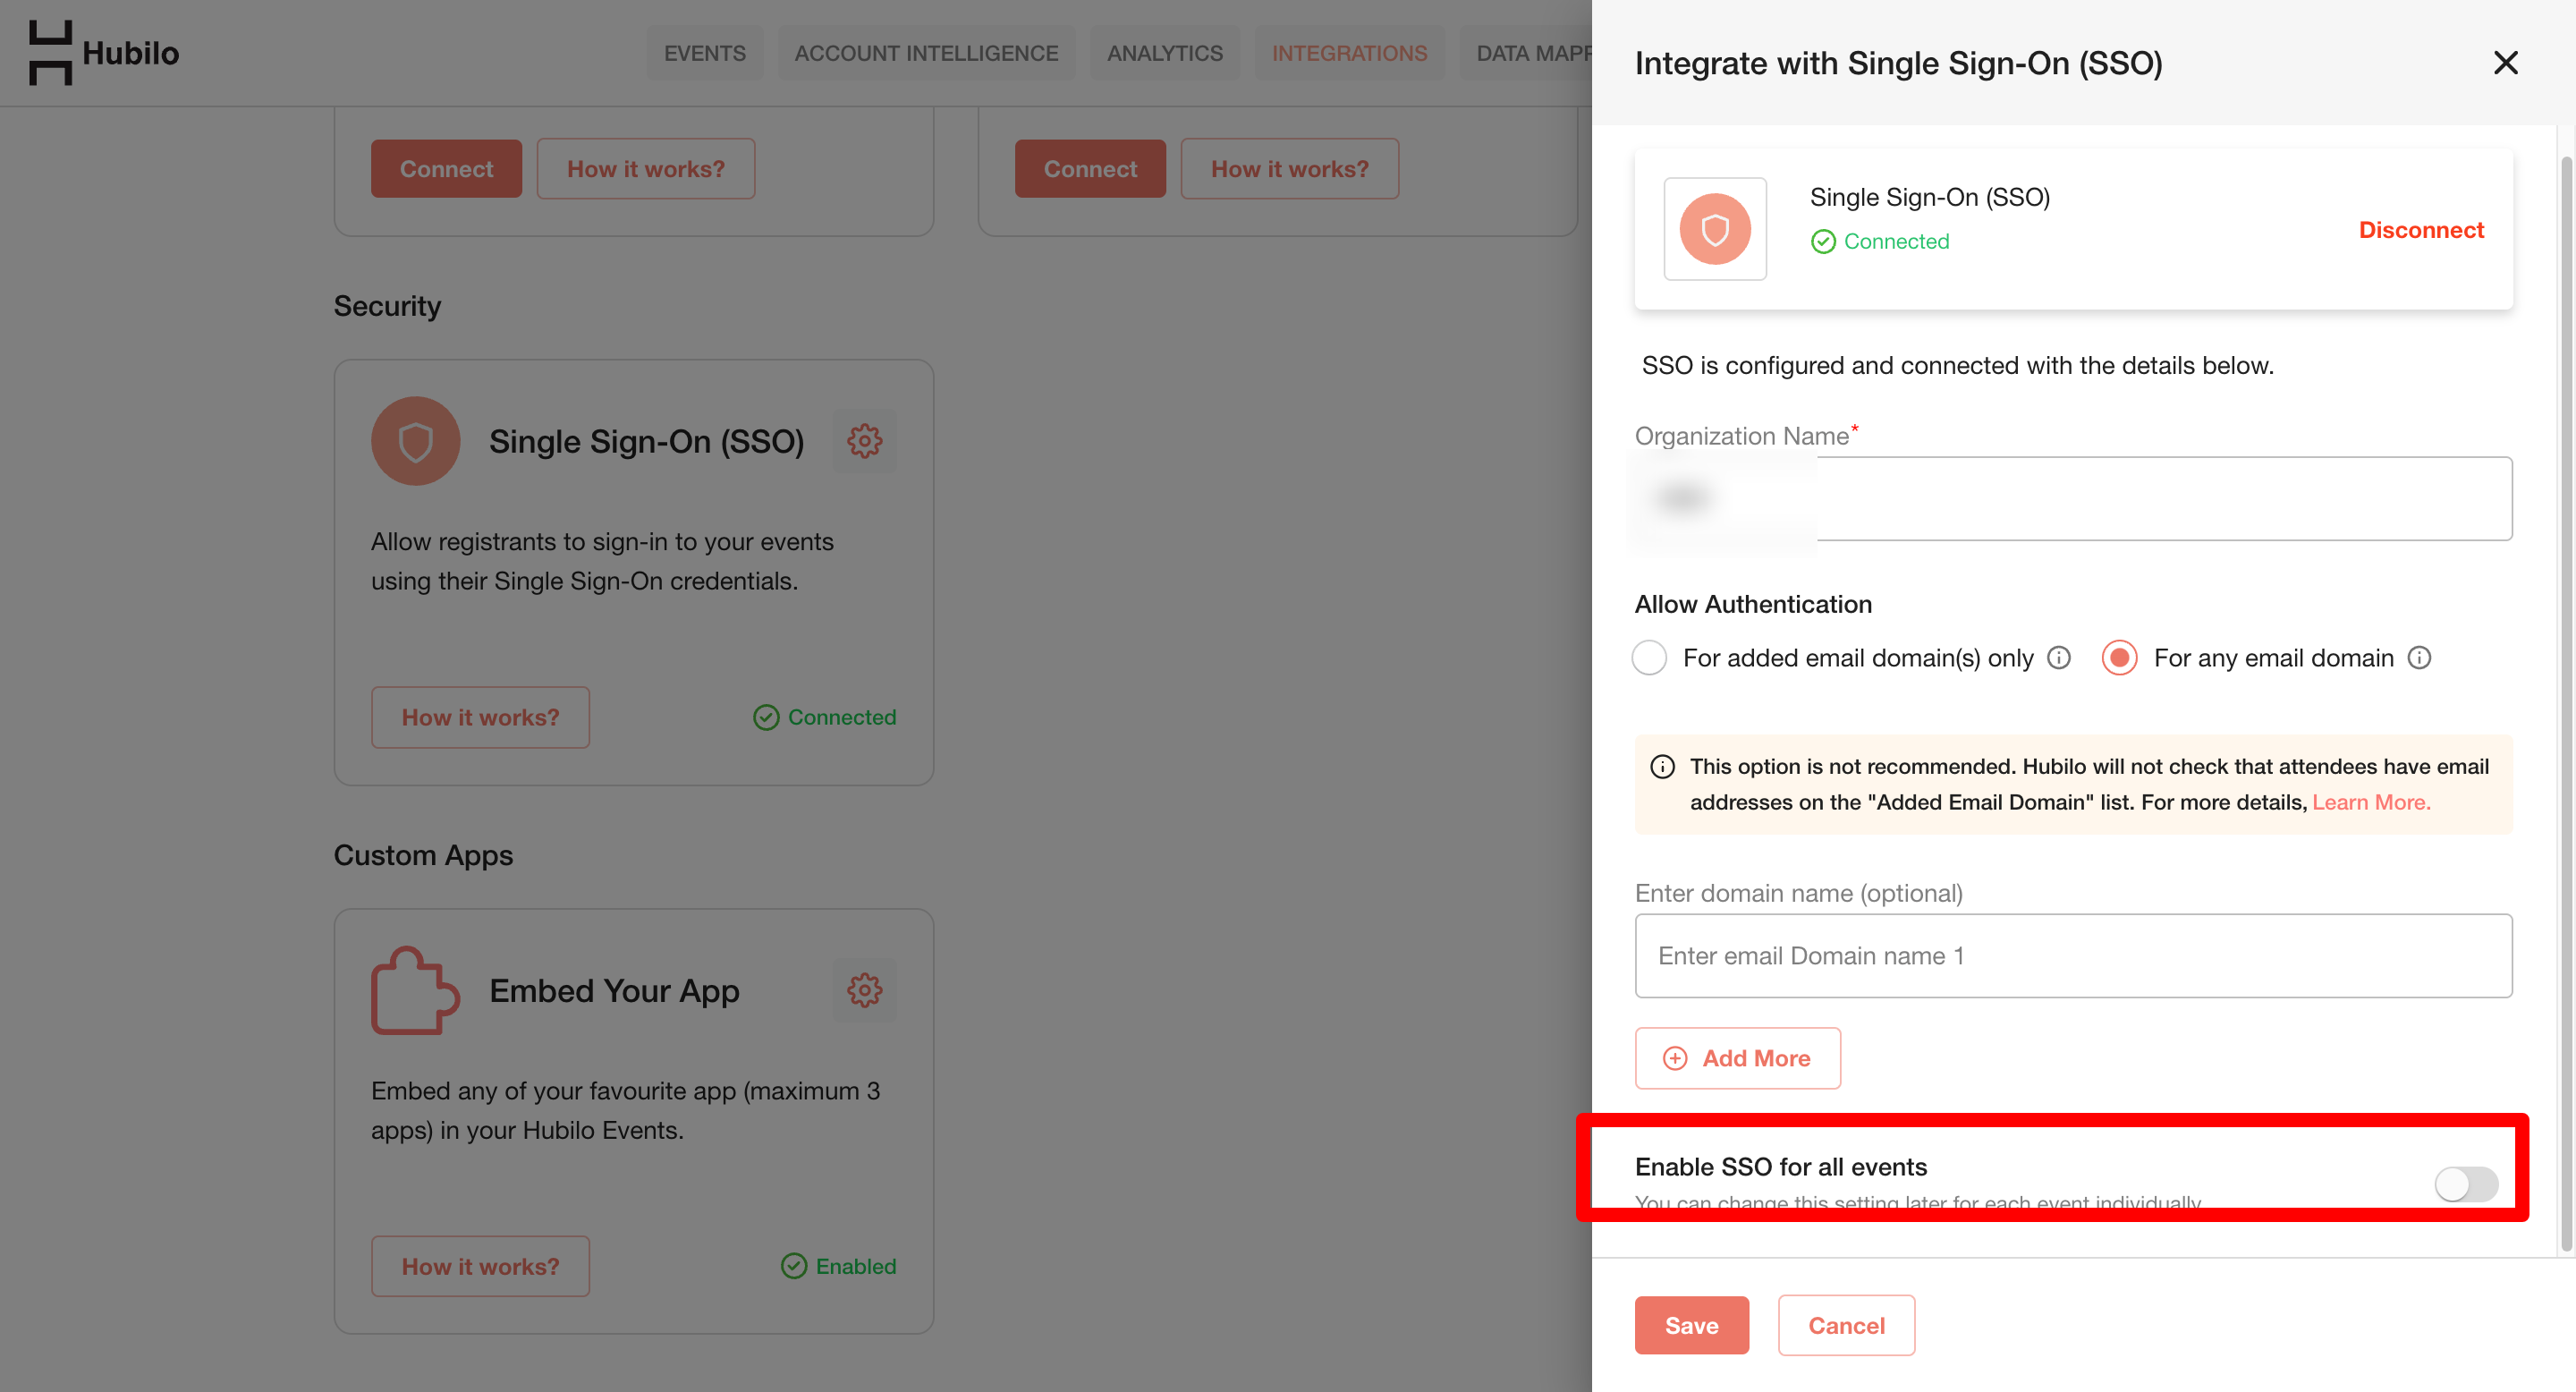The width and height of the screenshot is (2576, 1392).
Task: Click the orange shield icon on SSO card
Action: pyautogui.click(x=415, y=441)
